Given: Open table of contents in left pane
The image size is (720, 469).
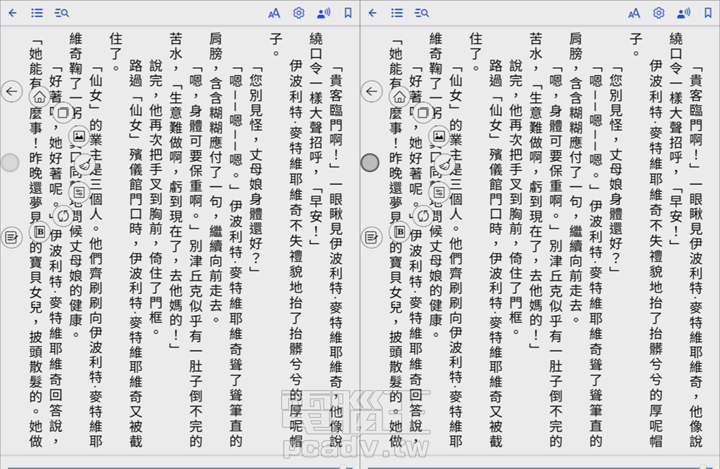Looking at the screenshot, I should click(x=37, y=13).
